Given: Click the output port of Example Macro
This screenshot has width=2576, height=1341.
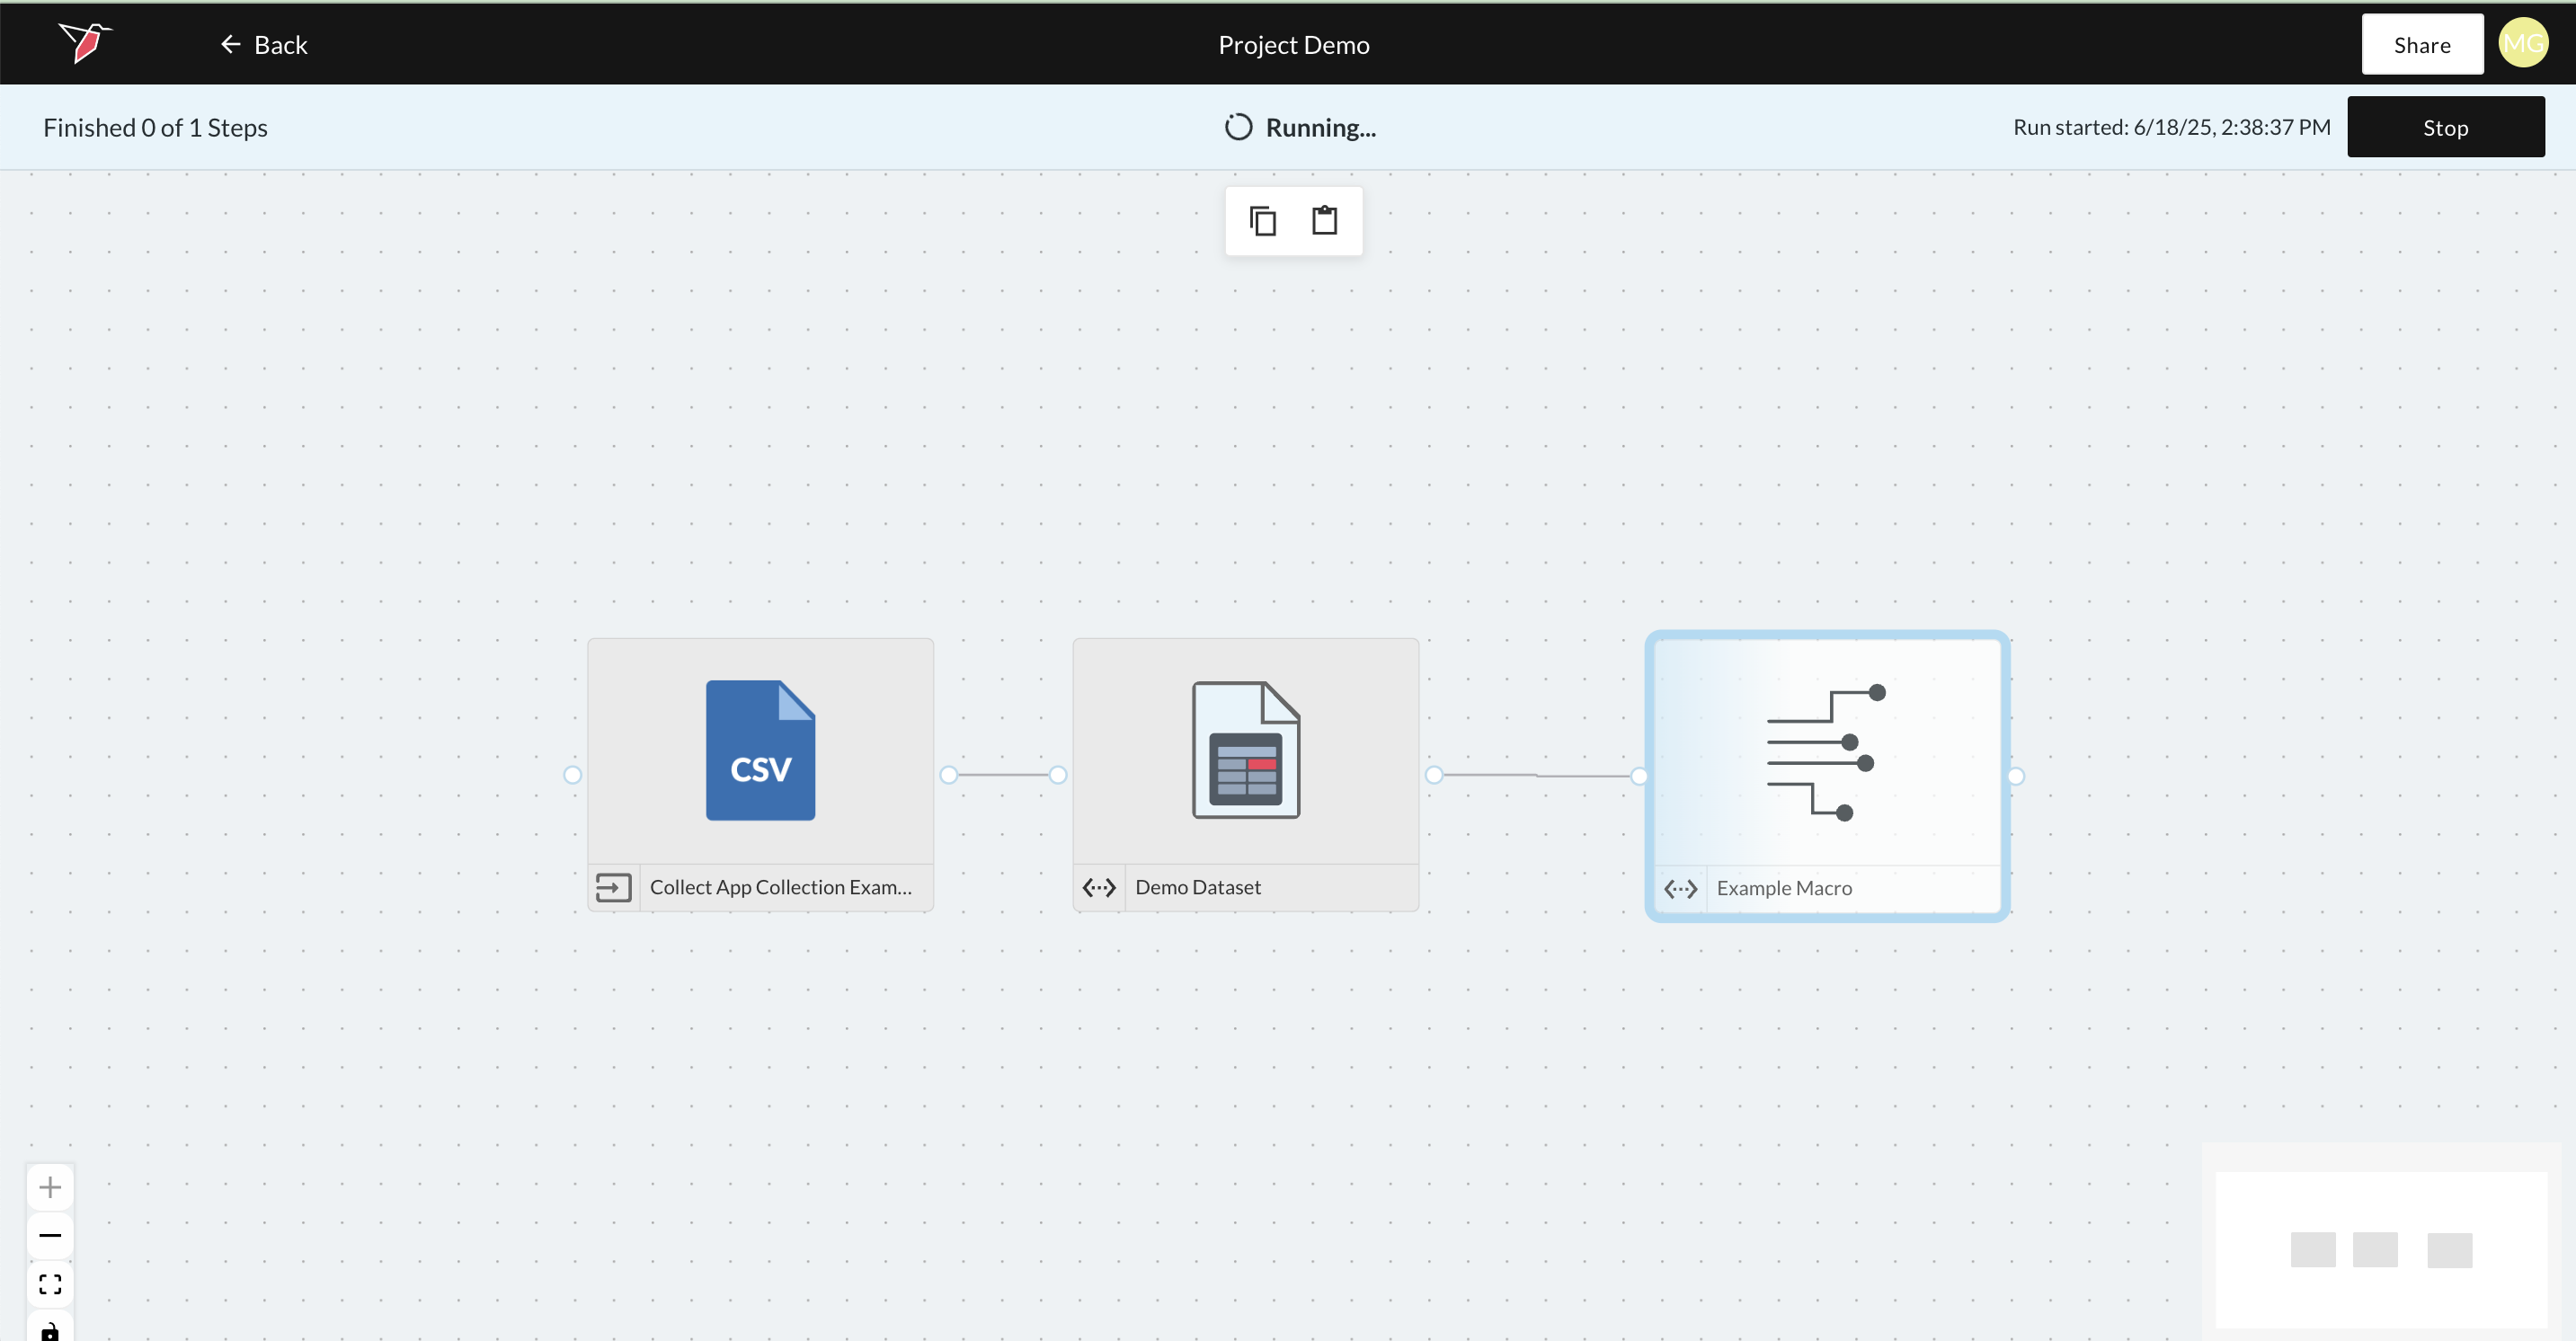Looking at the screenshot, I should [2016, 777].
